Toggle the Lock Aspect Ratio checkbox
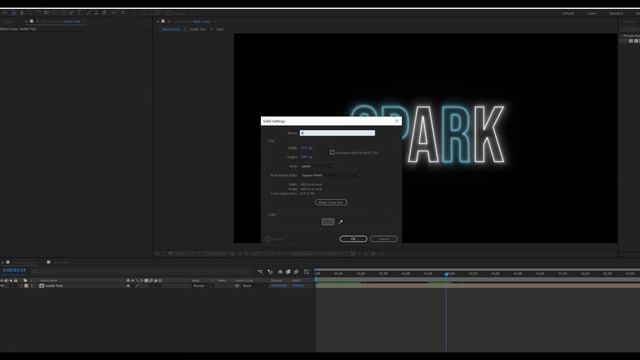640x360 pixels. tap(332, 152)
